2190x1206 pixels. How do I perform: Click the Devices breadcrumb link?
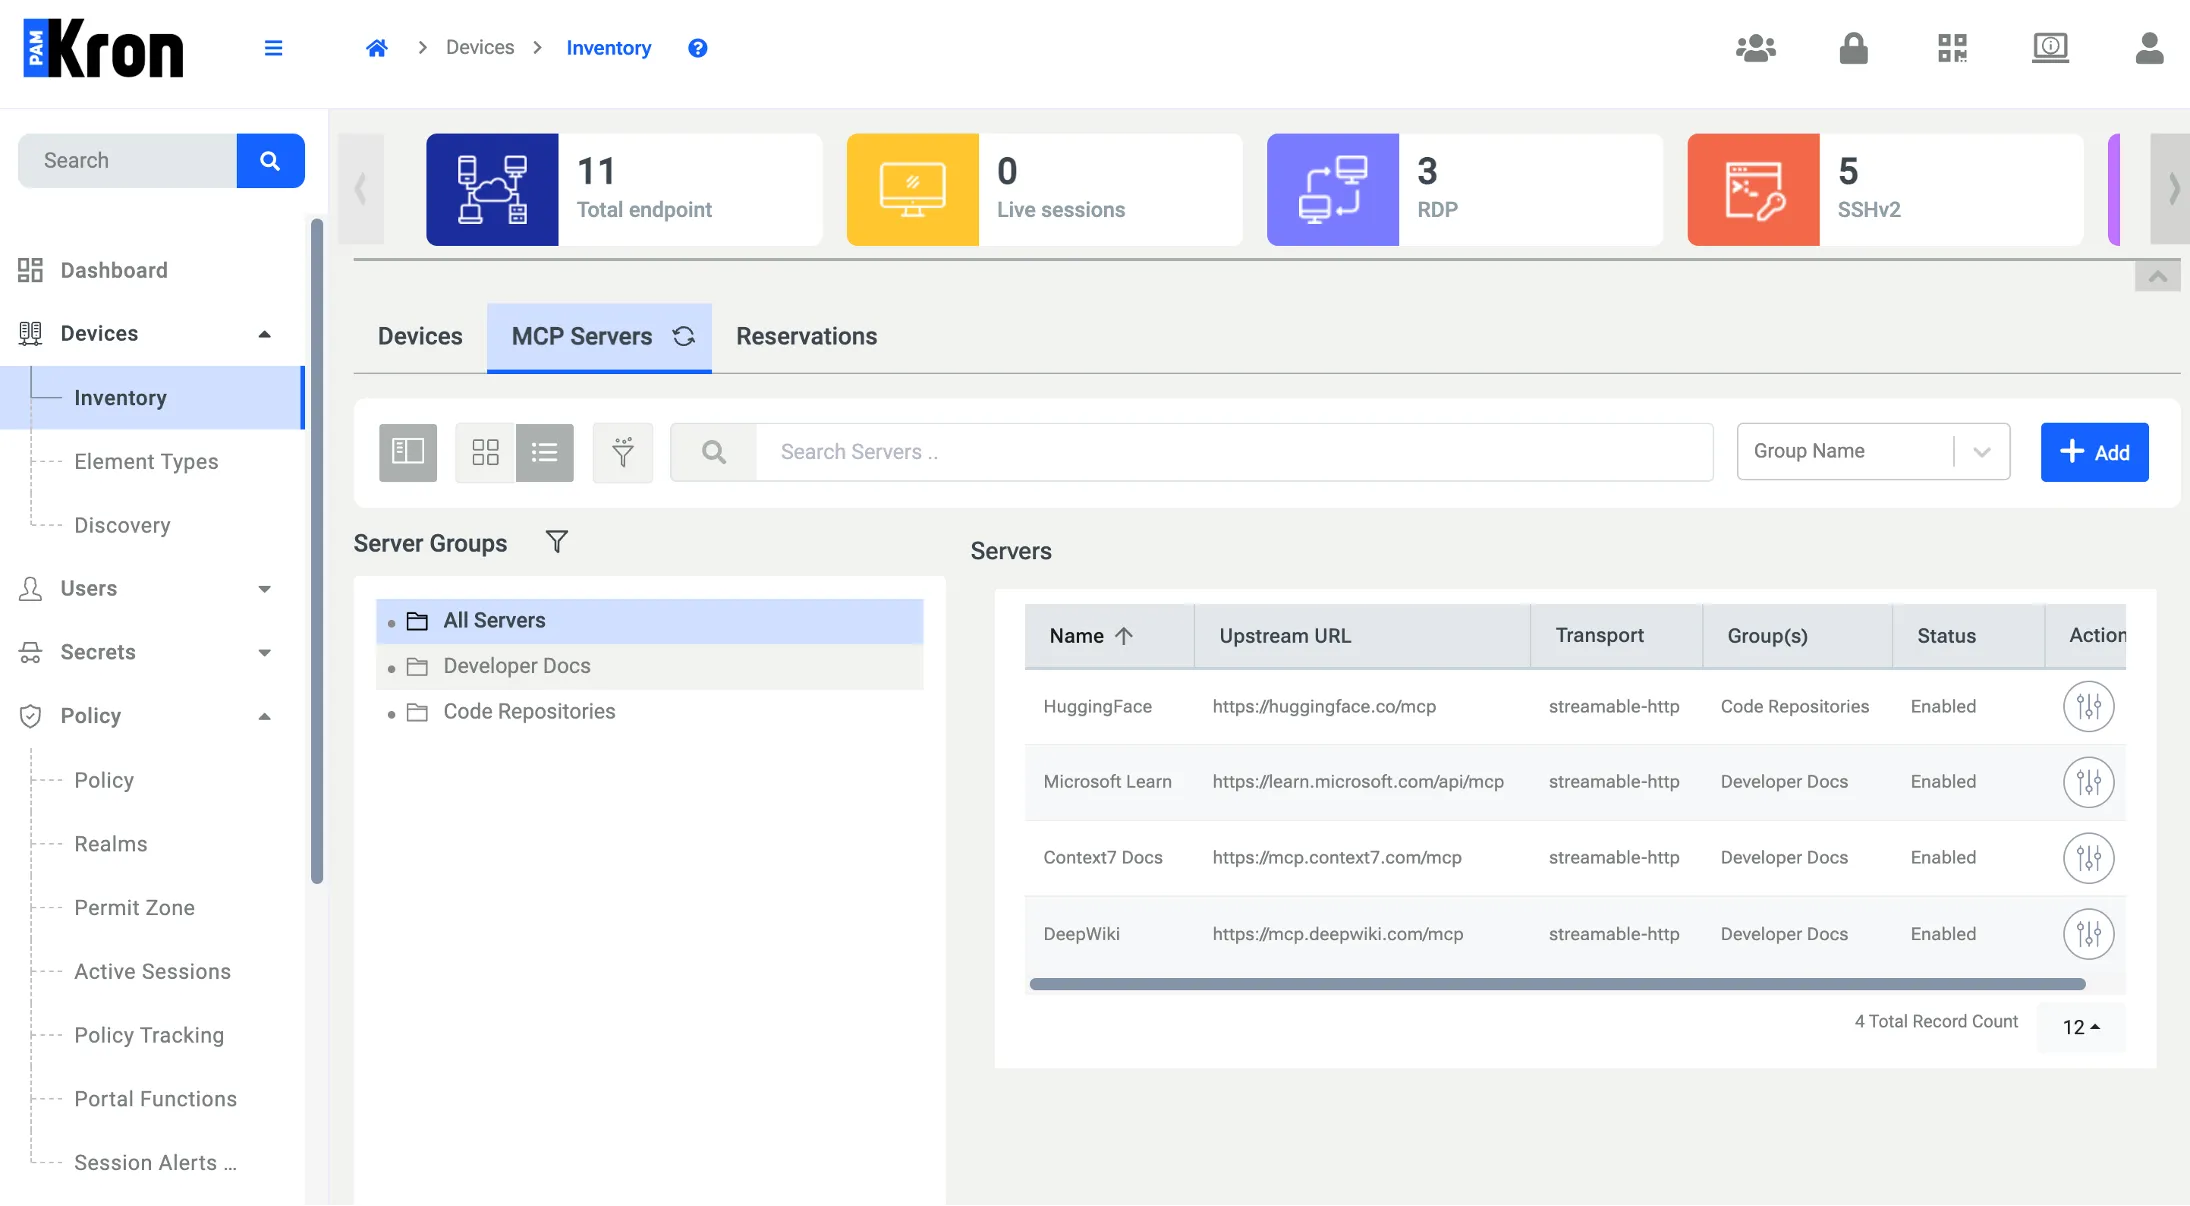(x=480, y=47)
